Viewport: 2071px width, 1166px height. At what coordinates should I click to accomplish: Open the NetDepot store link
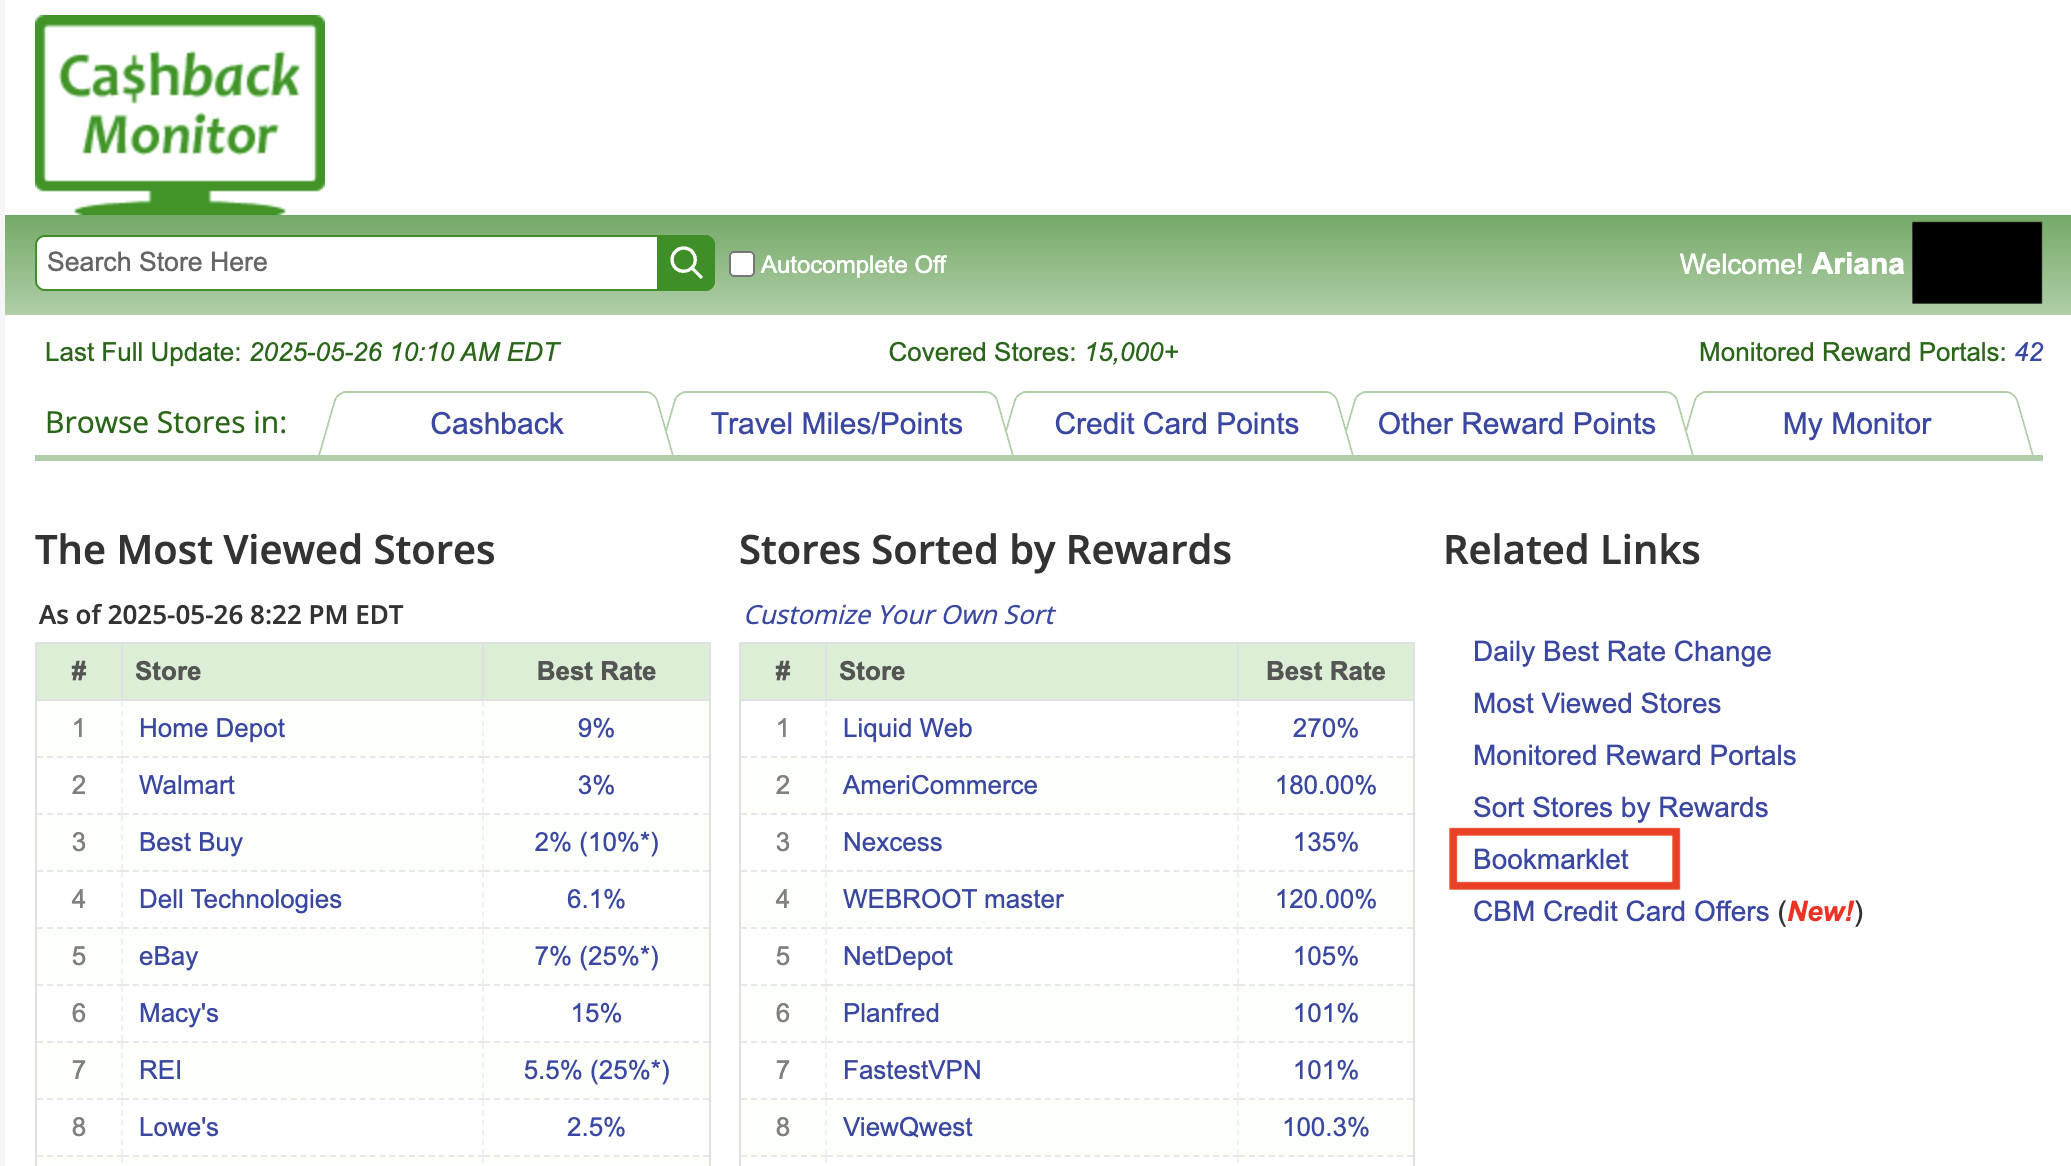(898, 957)
